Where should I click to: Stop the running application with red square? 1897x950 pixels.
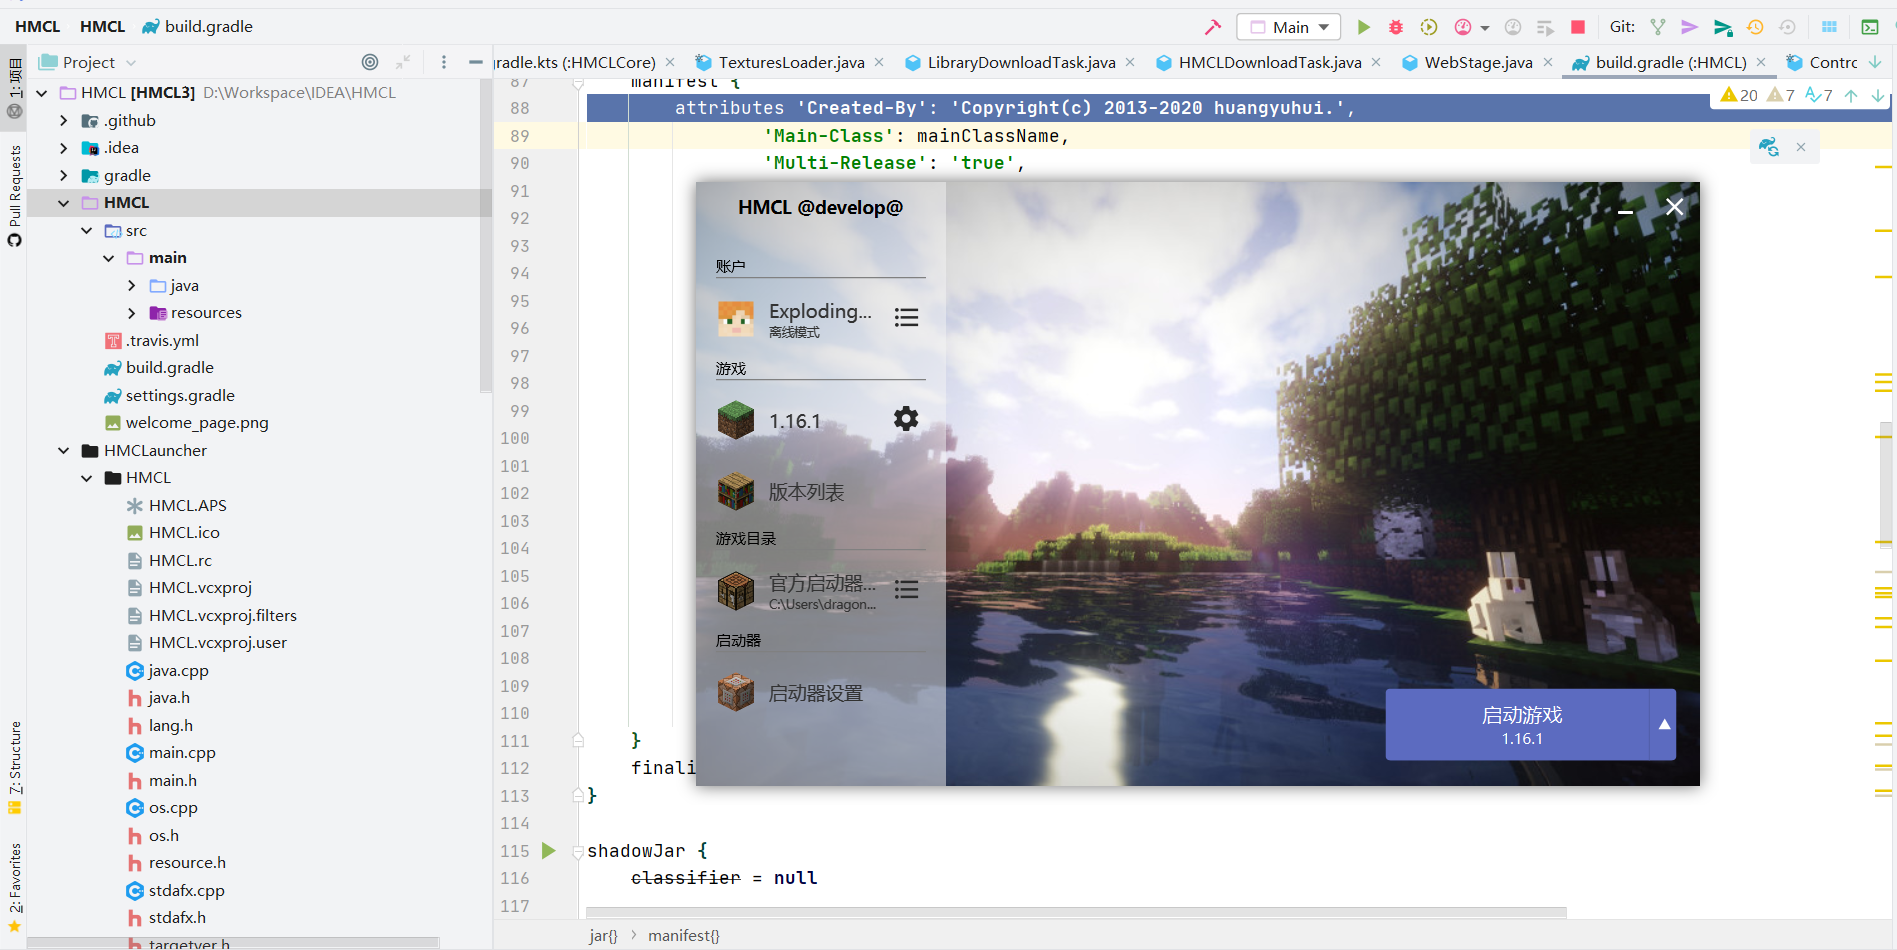click(x=1578, y=27)
